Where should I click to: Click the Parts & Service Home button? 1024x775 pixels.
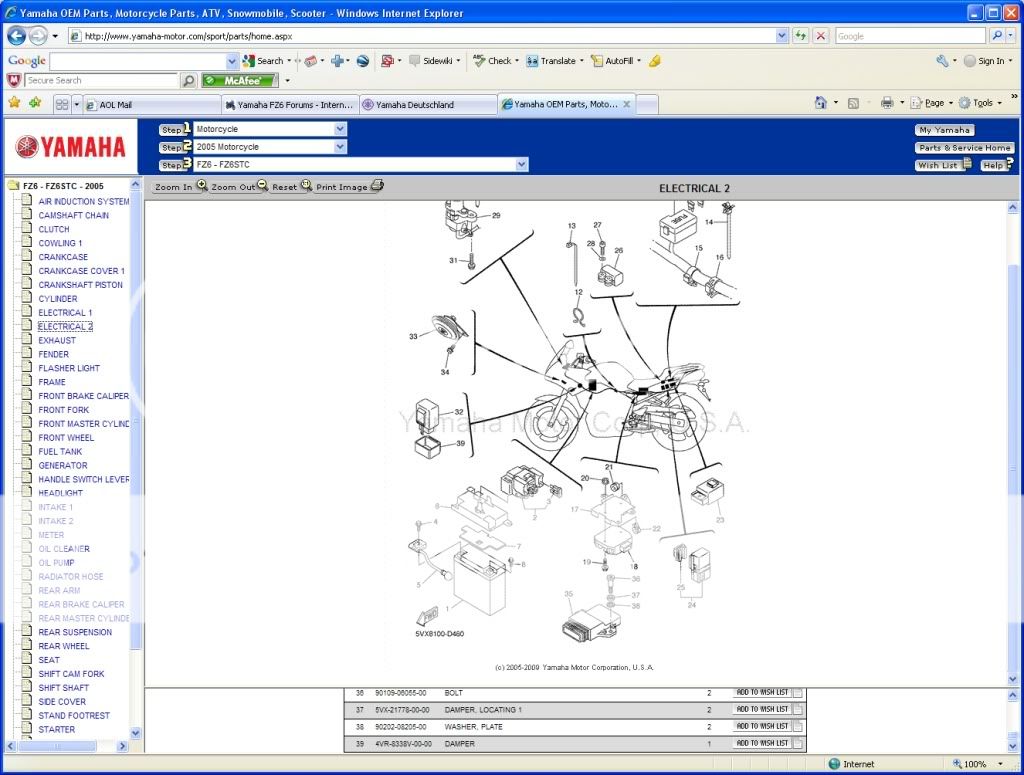click(963, 147)
